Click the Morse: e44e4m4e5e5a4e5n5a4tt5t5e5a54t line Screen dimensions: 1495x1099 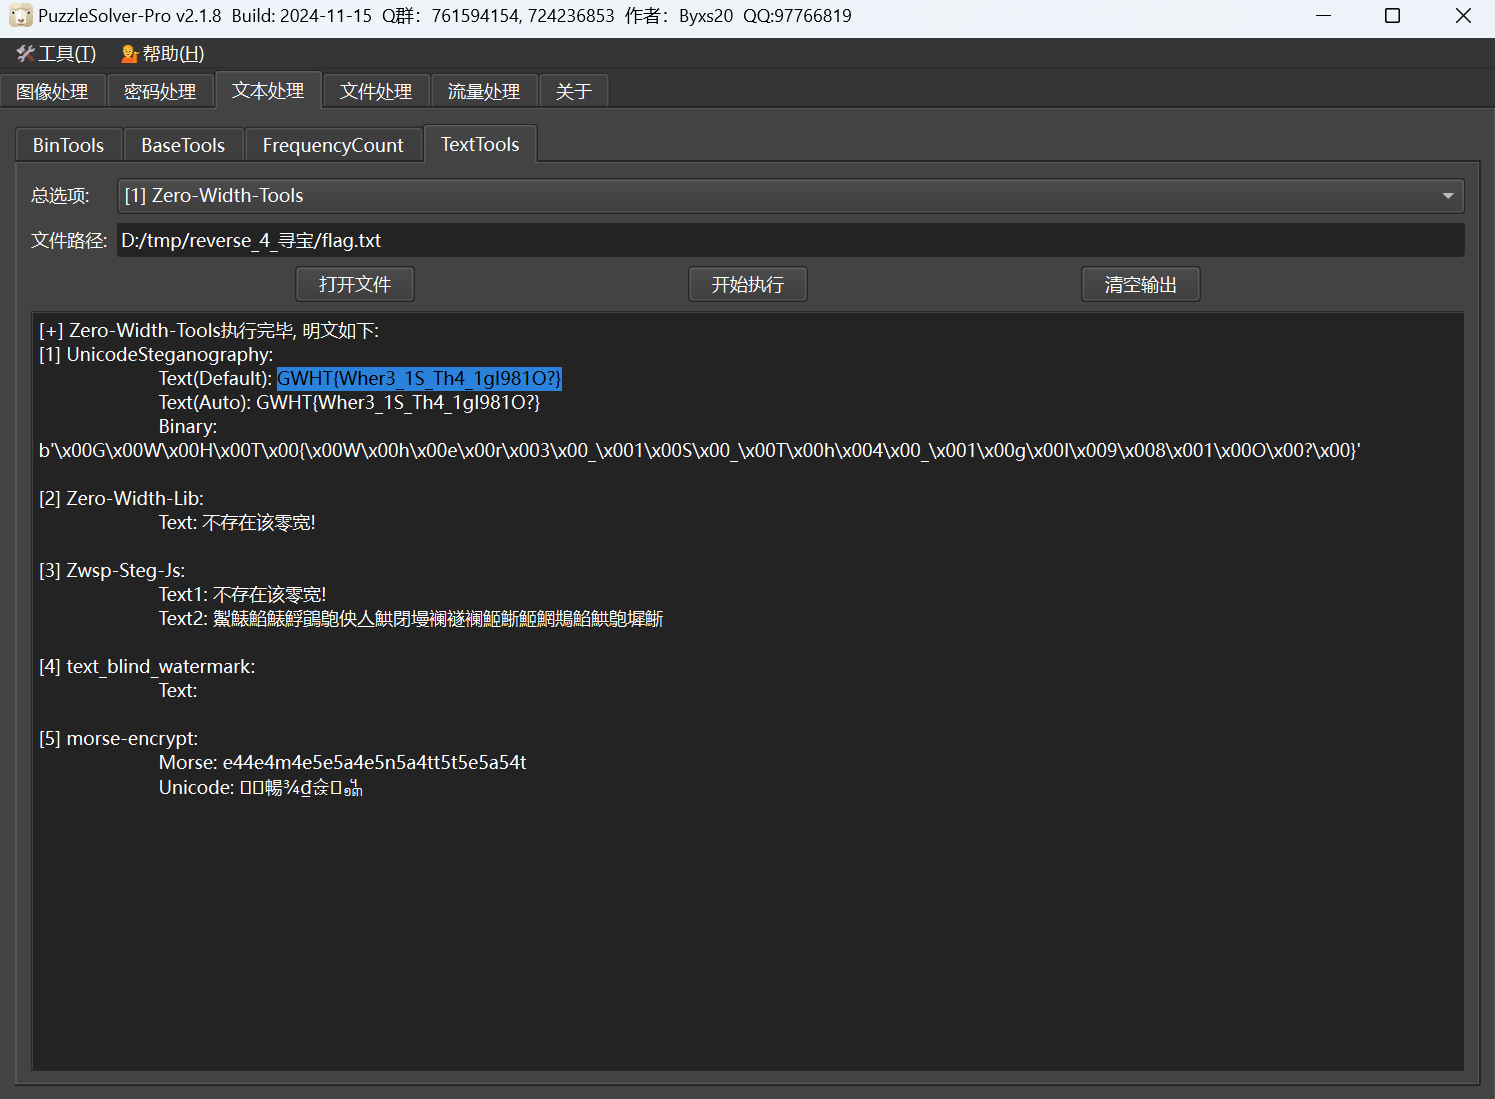[x=343, y=762]
